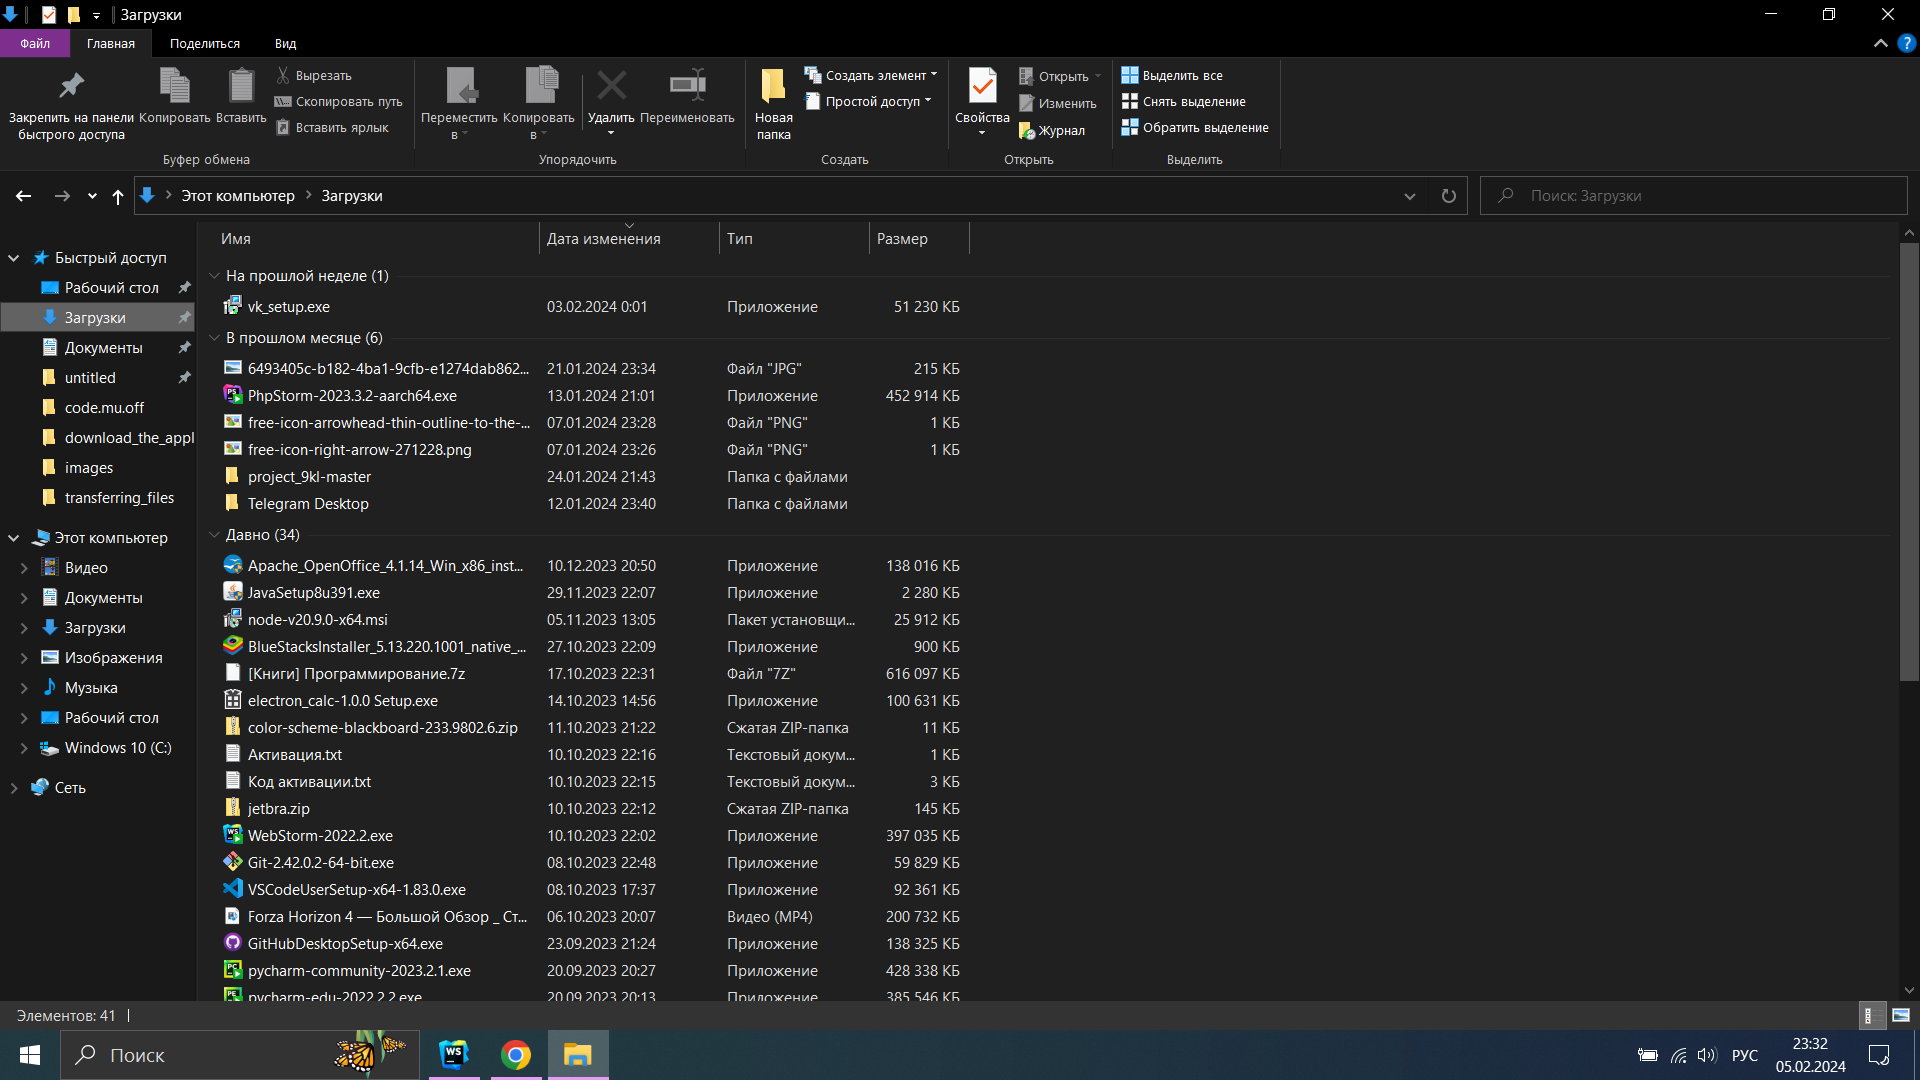Click the Rename ribbon icon

coord(688,86)
